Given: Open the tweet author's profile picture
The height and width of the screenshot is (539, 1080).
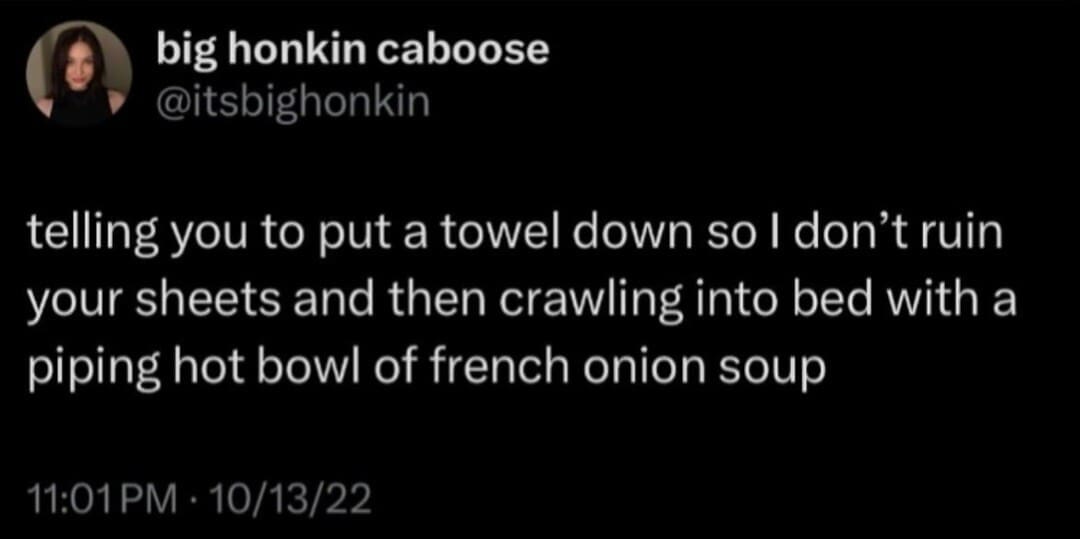Looking at the screenshot, I should (79, 74).
